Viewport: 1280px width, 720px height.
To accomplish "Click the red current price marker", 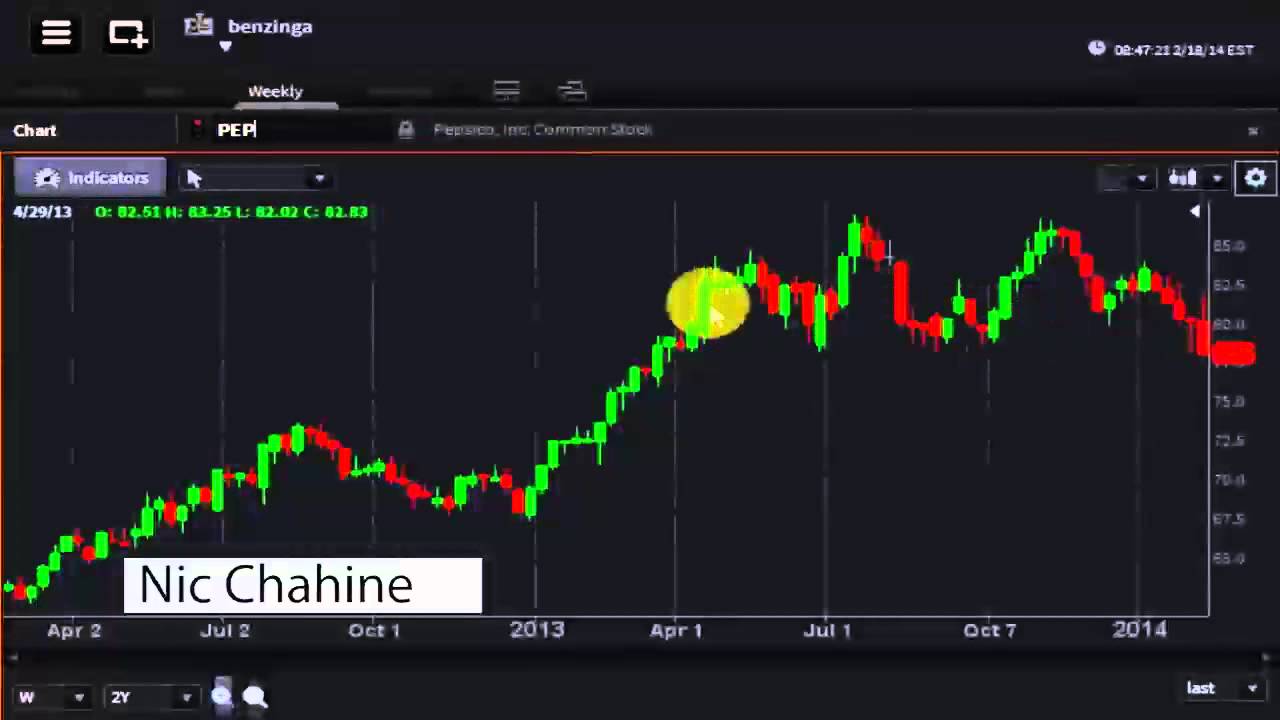I will click(1232, 354).
